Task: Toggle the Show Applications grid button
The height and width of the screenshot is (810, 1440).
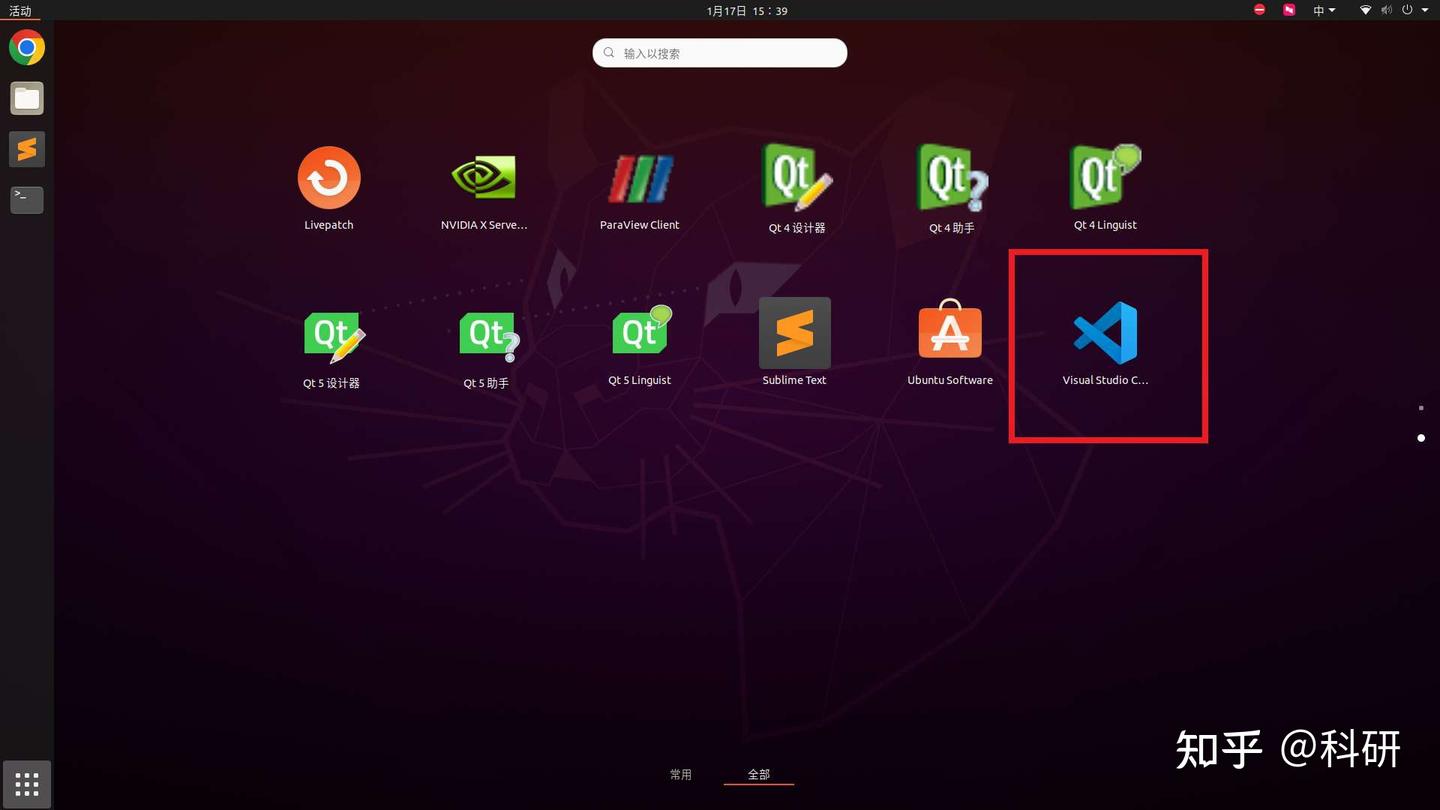Action: (27, 783)
